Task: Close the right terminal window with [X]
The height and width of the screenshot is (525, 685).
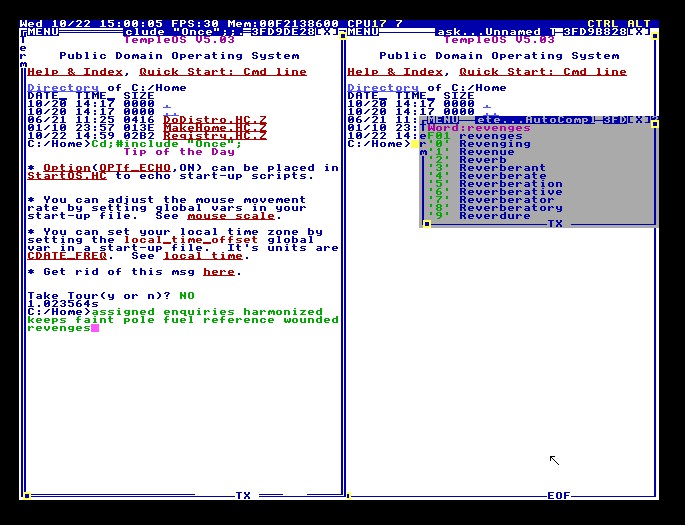Action: click(638, 32)
